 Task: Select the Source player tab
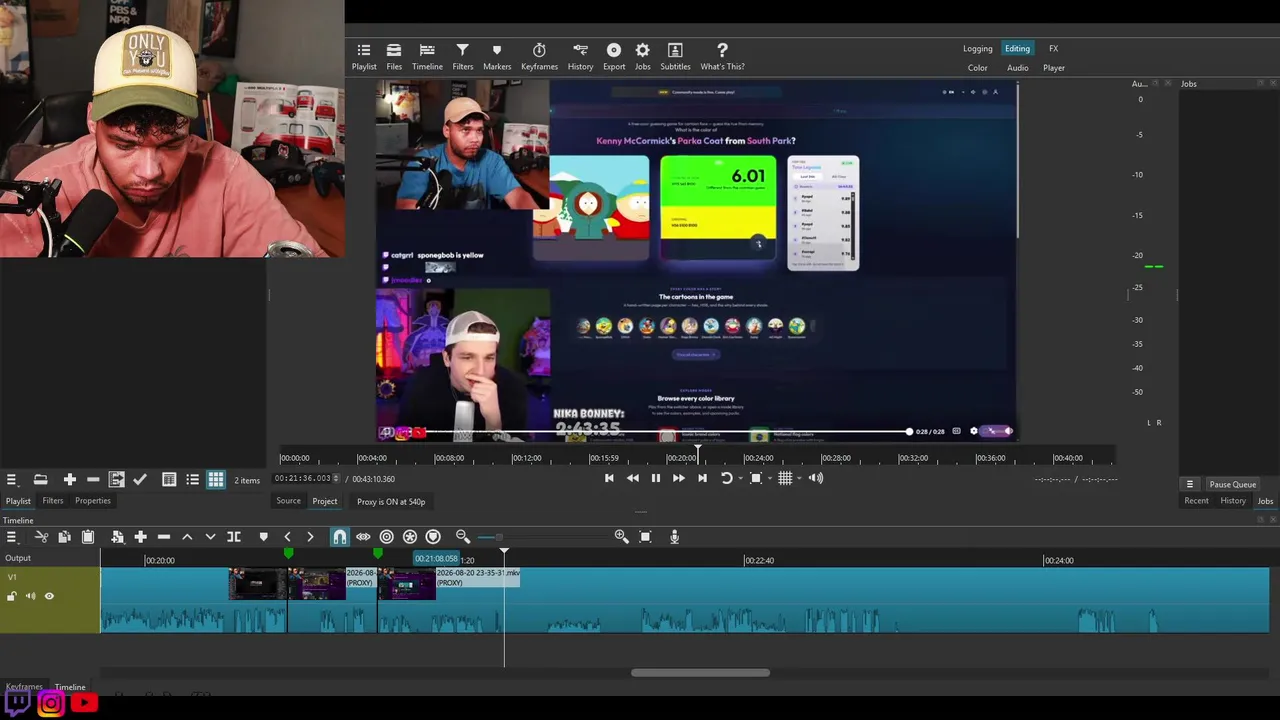pyautogui.click(x=288, y=501)
